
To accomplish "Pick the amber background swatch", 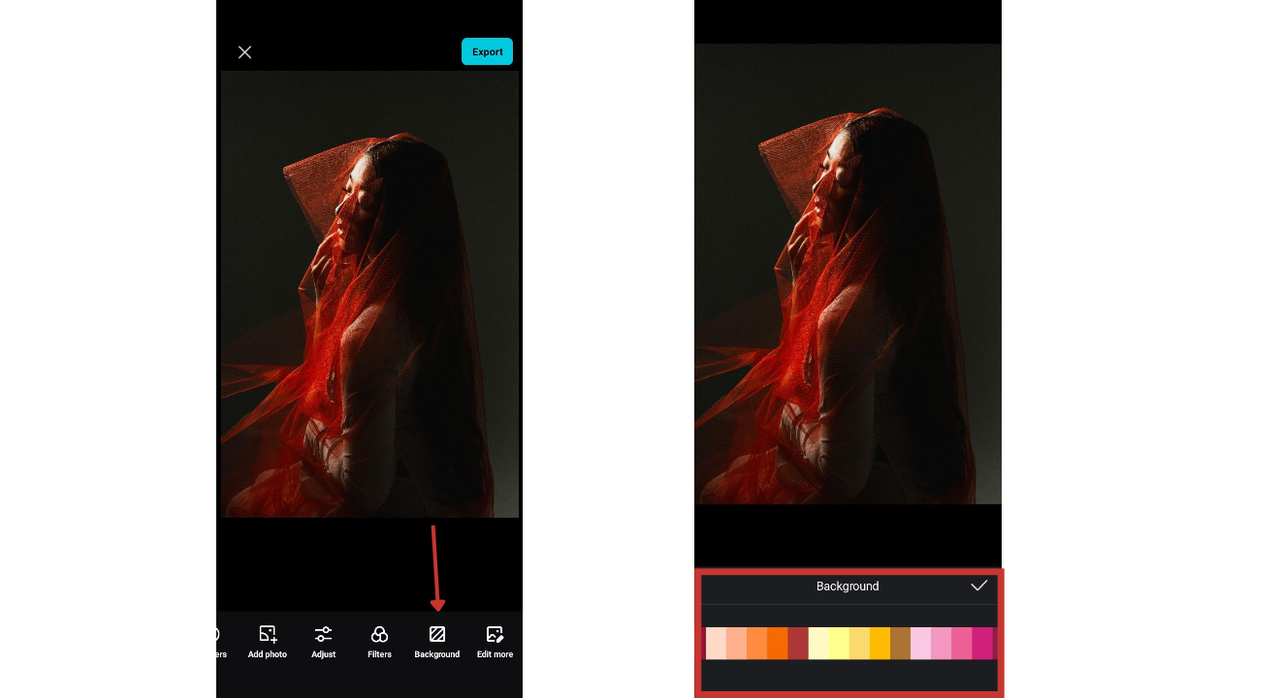I will [x=880, y=643].
